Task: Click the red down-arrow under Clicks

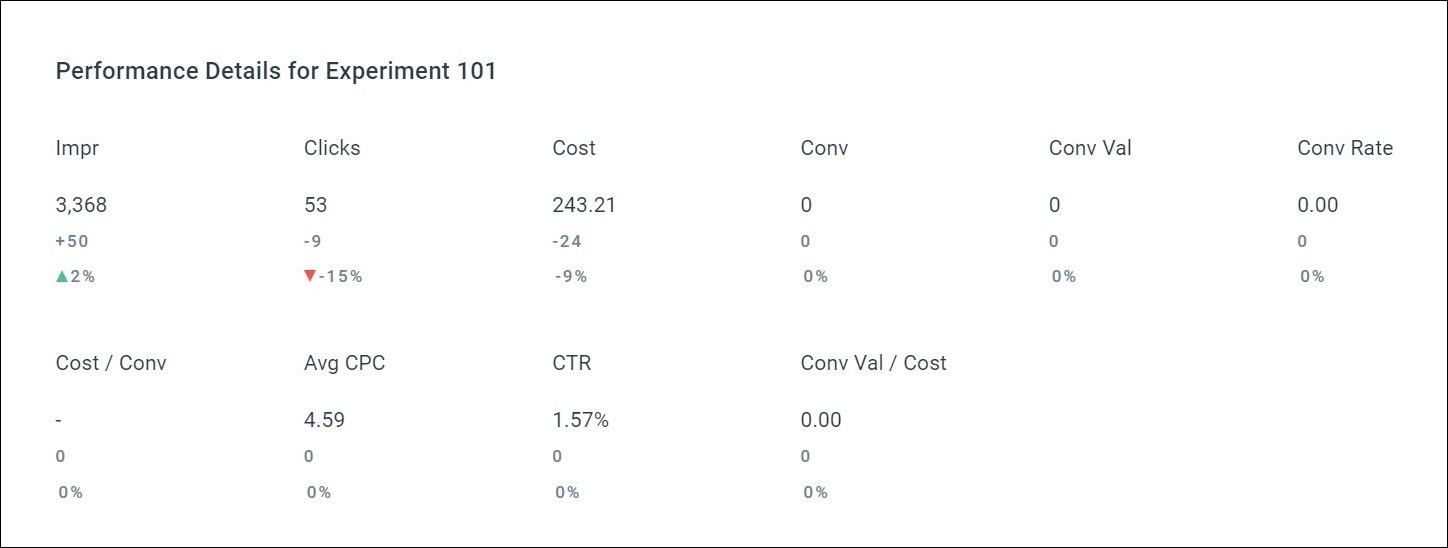Action: click(310, 276)
